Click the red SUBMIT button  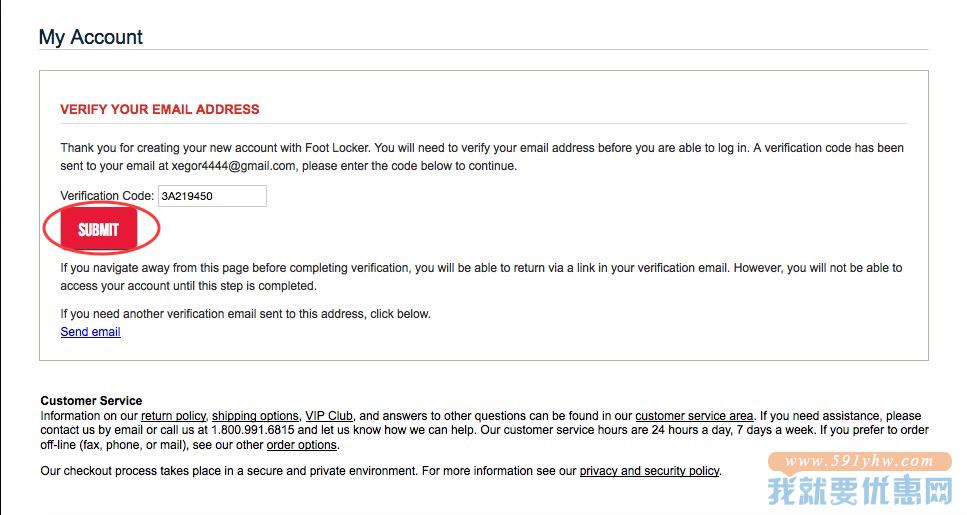tap(99, 229)
